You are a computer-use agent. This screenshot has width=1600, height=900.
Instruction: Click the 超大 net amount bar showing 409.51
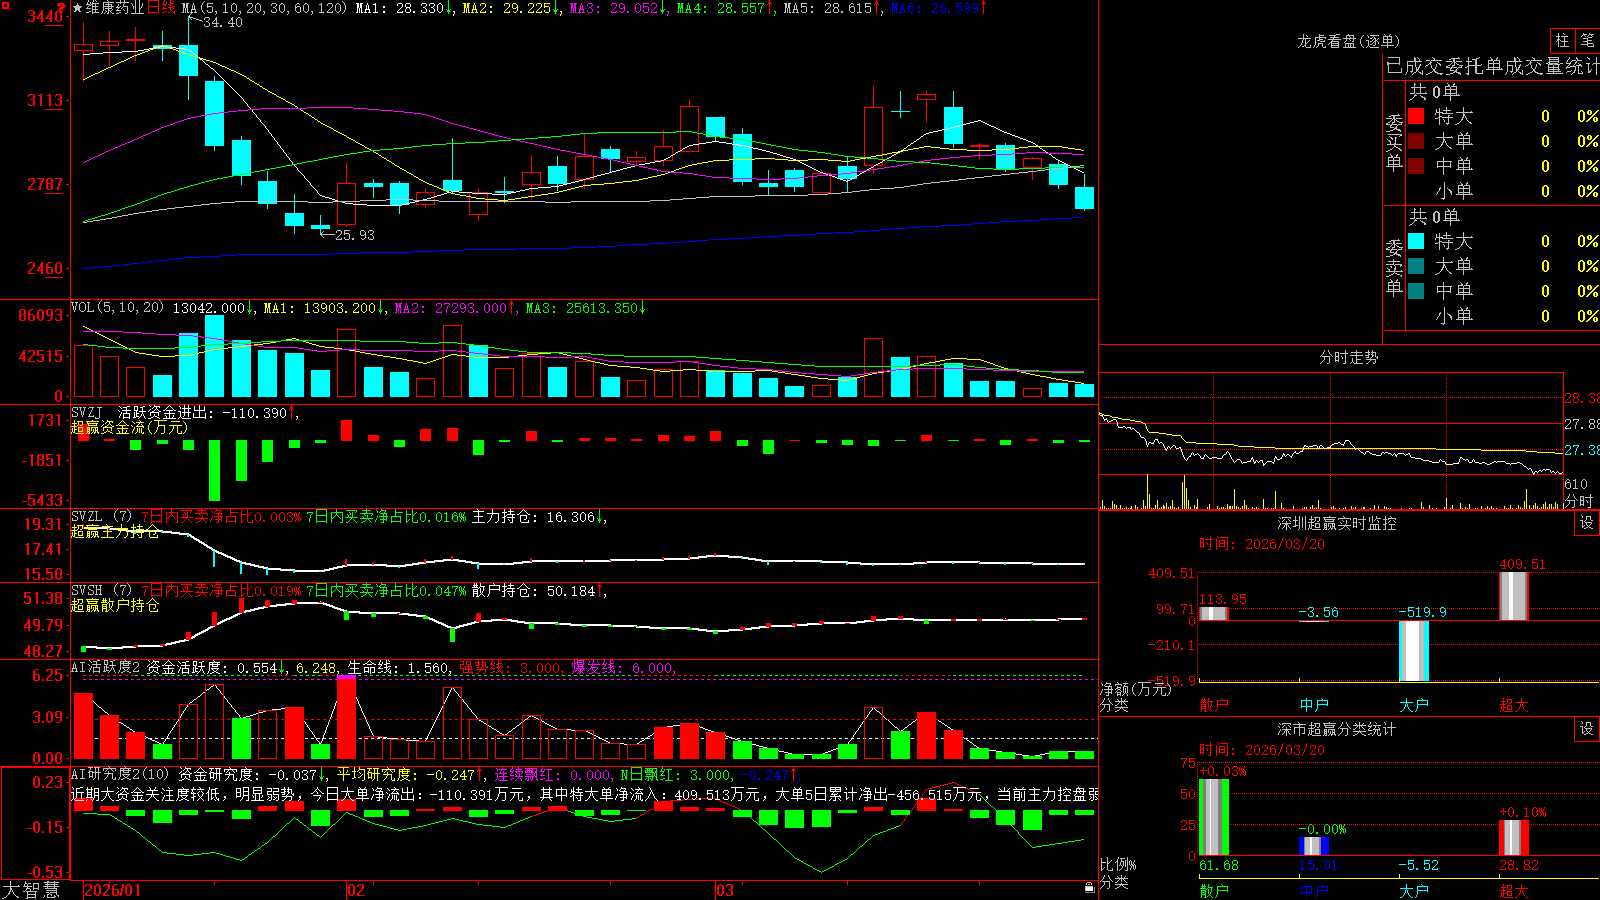1514,596
